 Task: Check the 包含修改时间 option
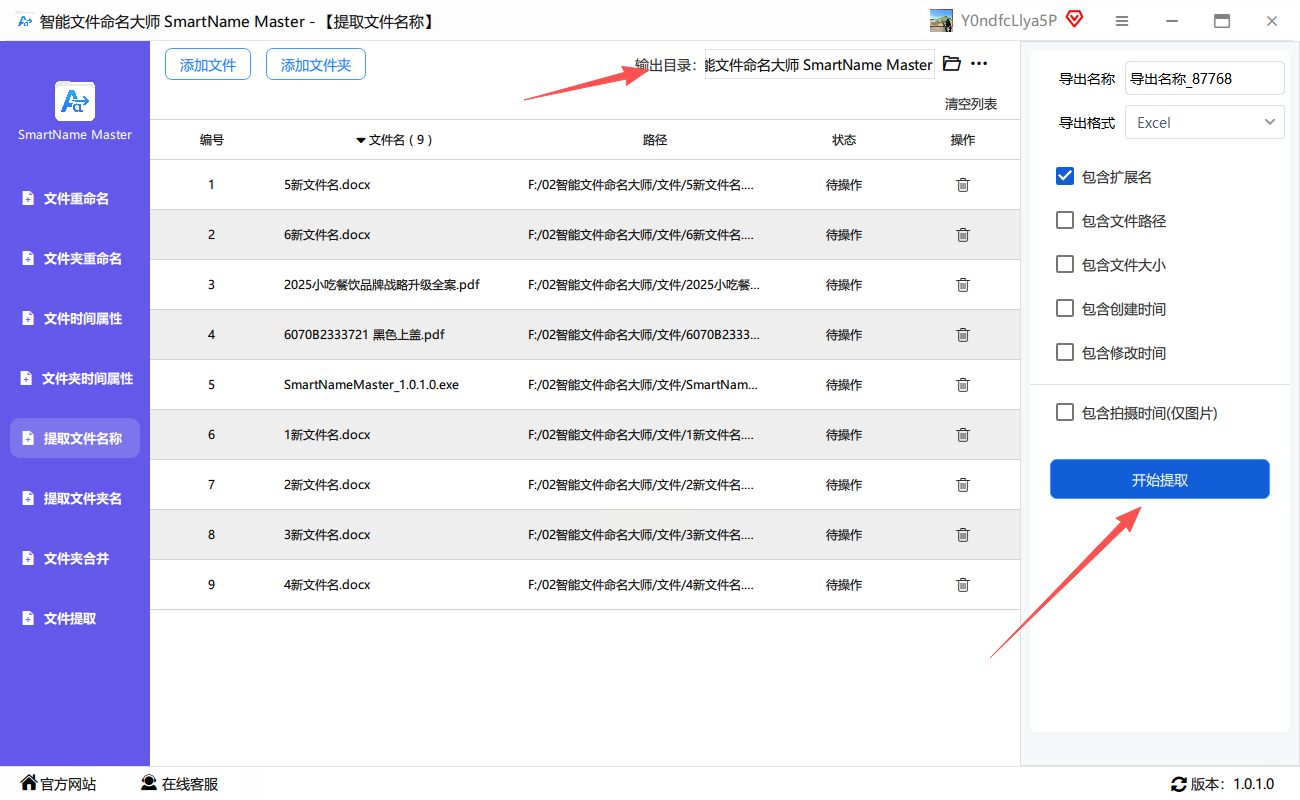tap(1065, 353)
